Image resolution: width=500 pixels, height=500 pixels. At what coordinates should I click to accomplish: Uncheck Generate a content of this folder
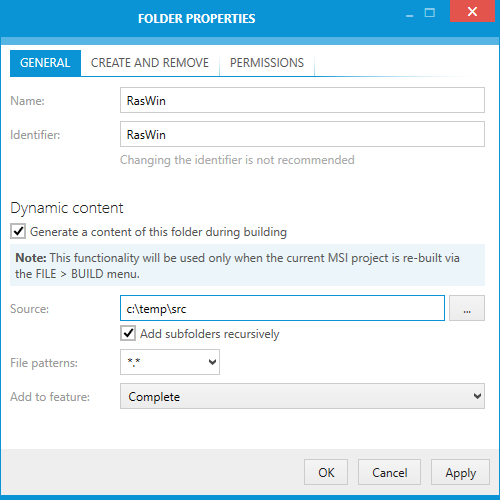click(18, 231)
